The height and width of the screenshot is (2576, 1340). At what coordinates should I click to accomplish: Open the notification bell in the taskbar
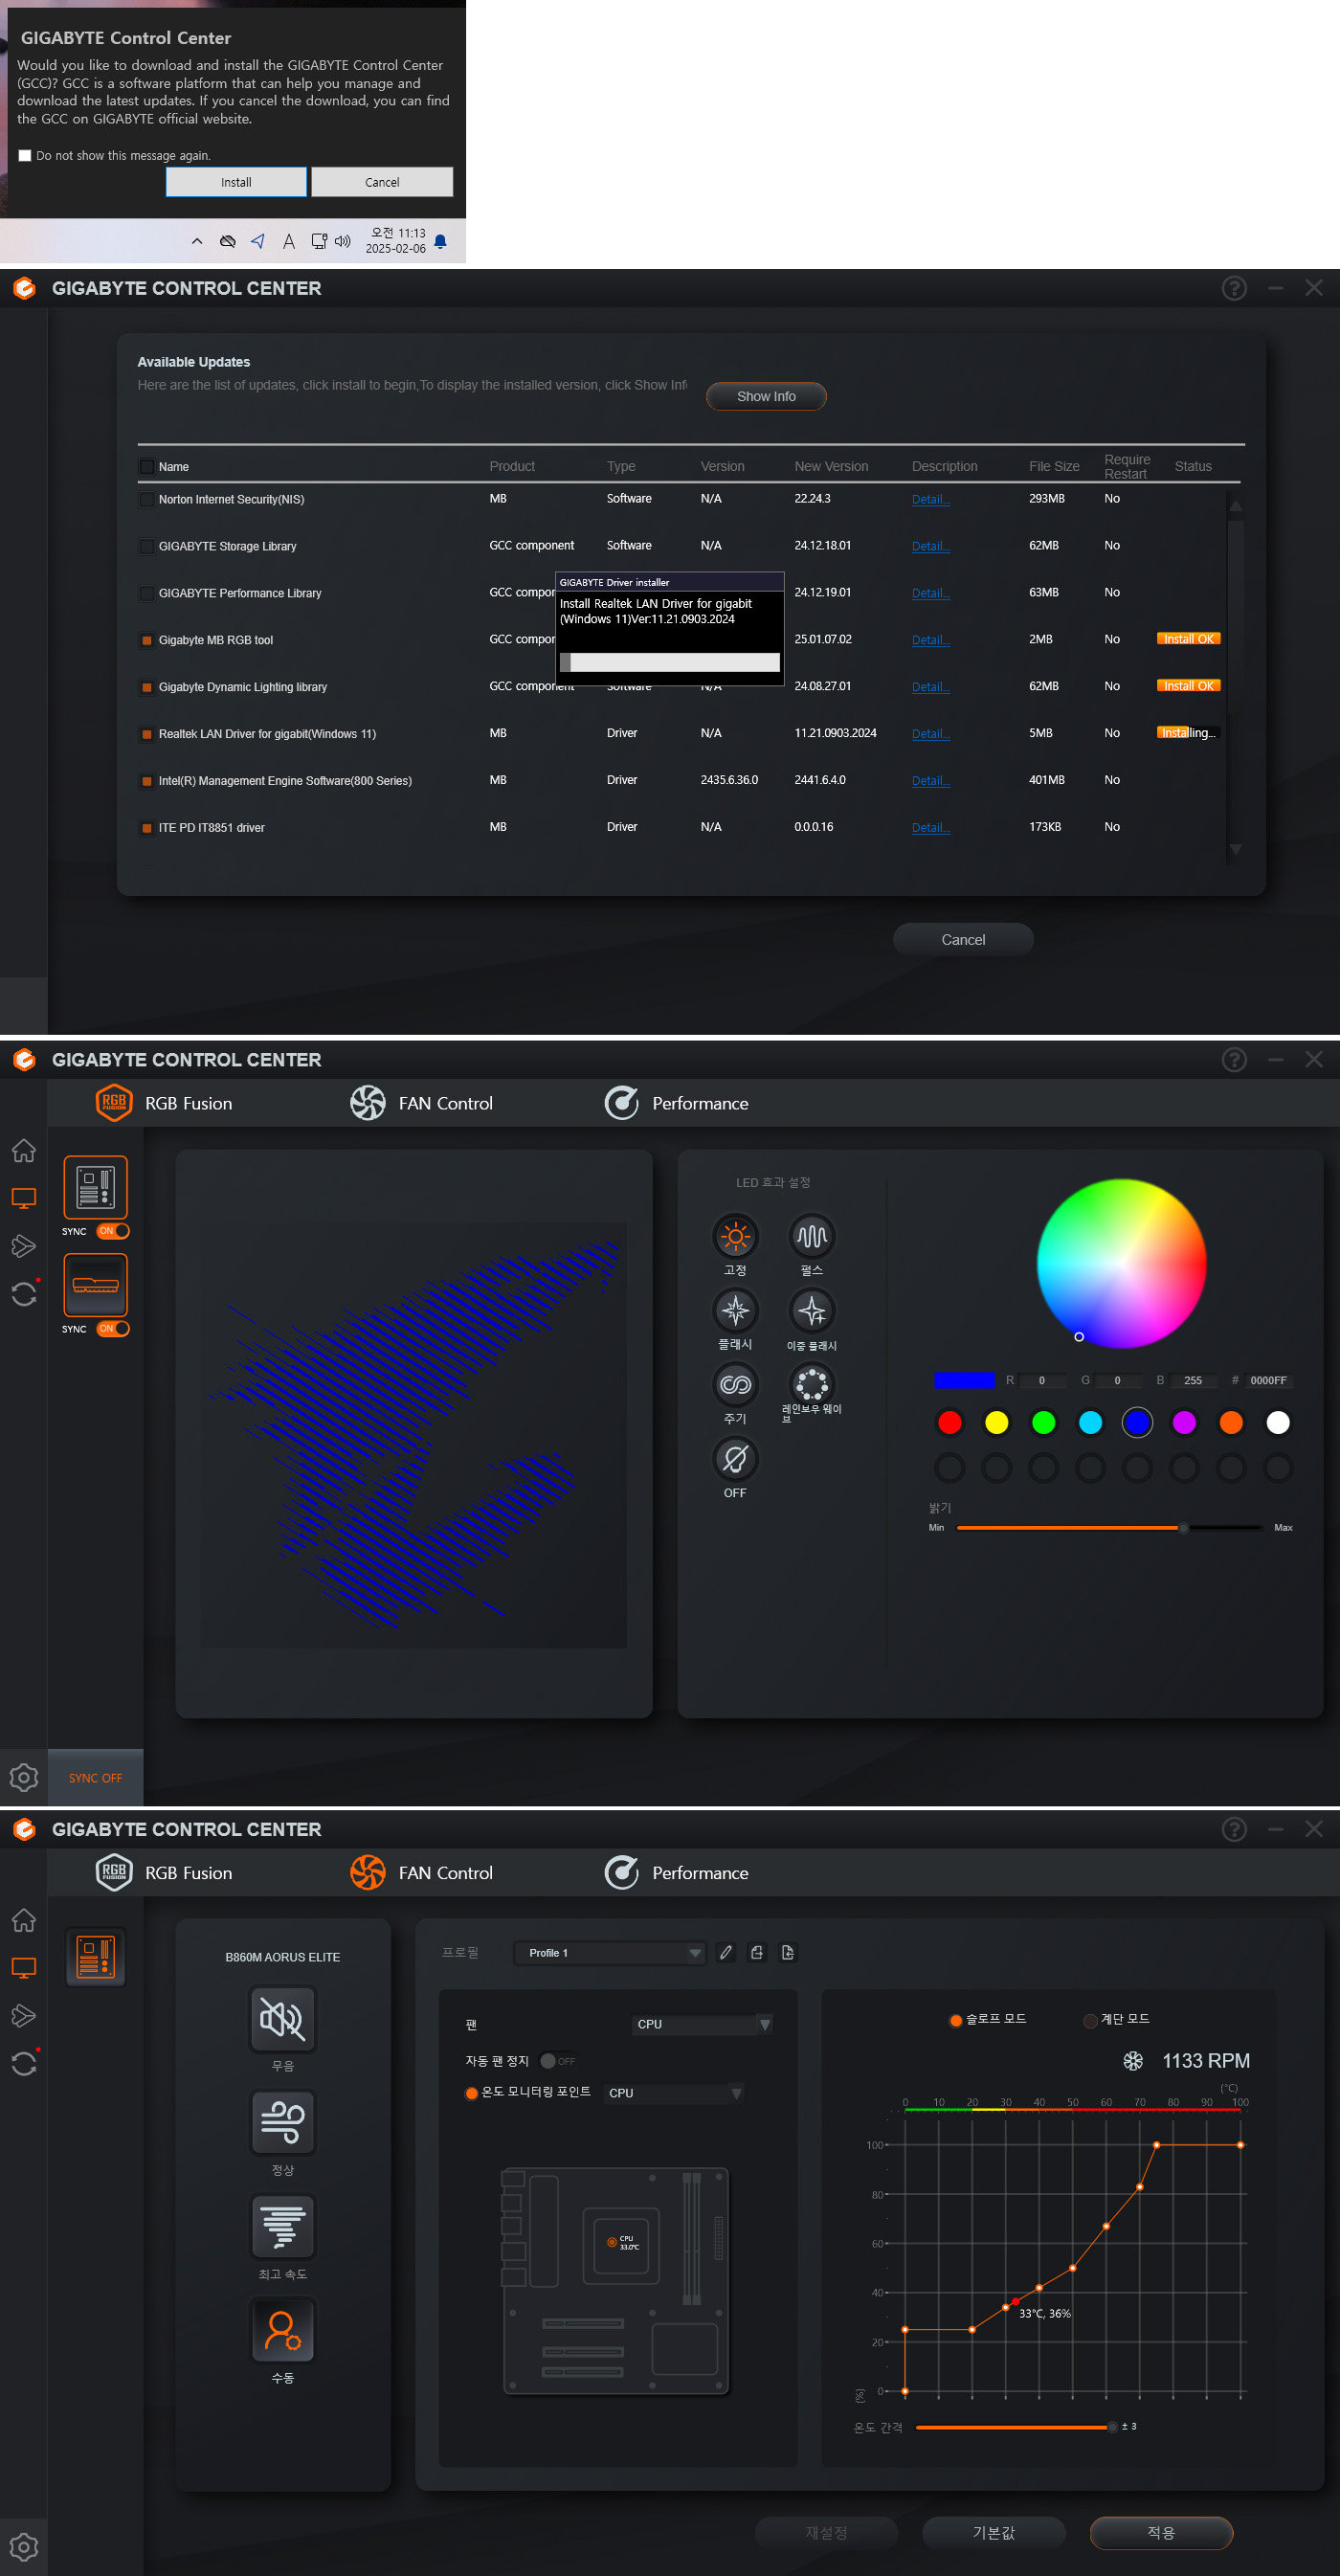440,241
